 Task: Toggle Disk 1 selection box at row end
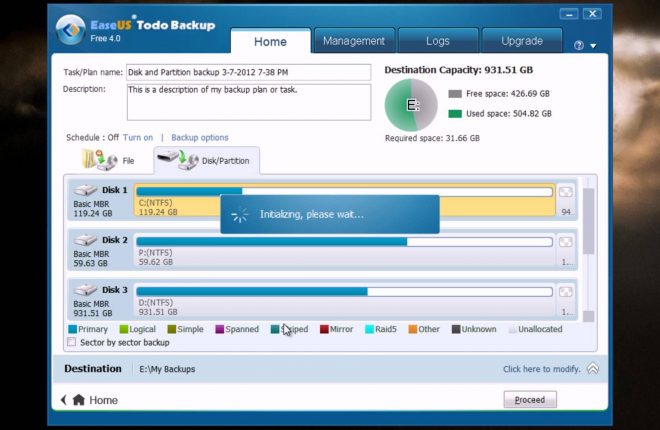566,192
